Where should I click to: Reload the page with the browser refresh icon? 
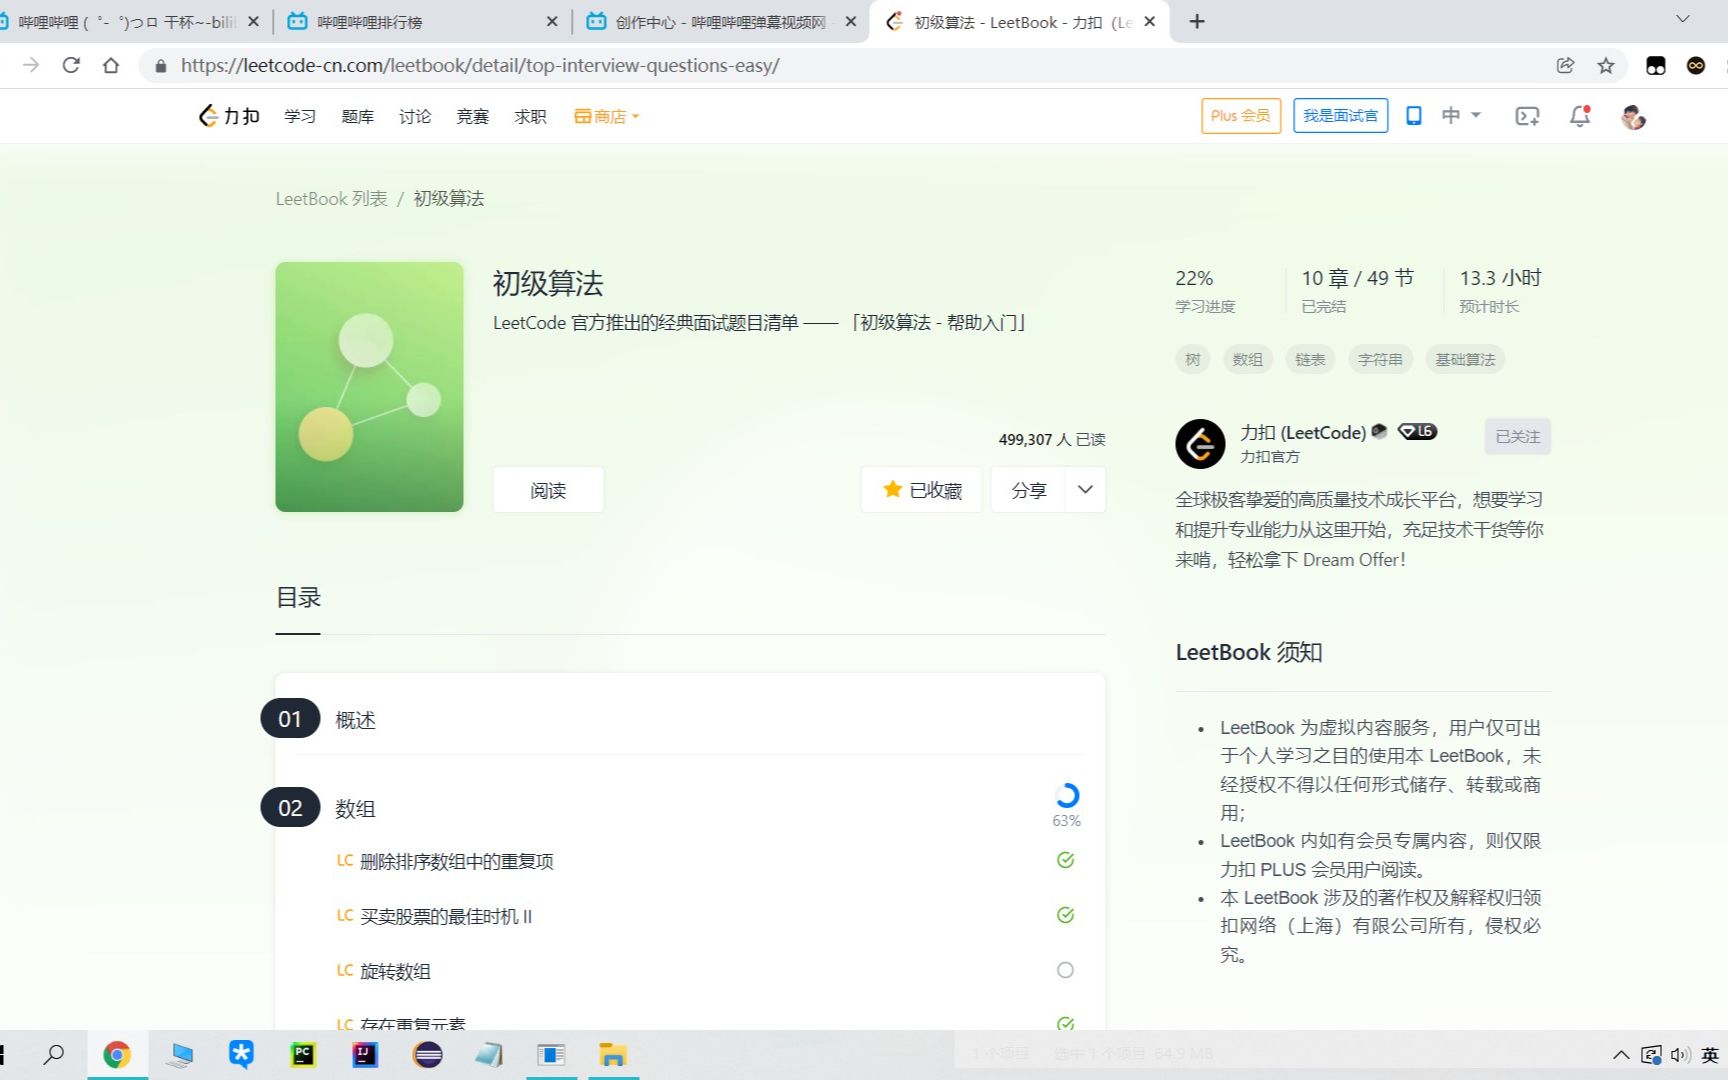pos(71,65)
